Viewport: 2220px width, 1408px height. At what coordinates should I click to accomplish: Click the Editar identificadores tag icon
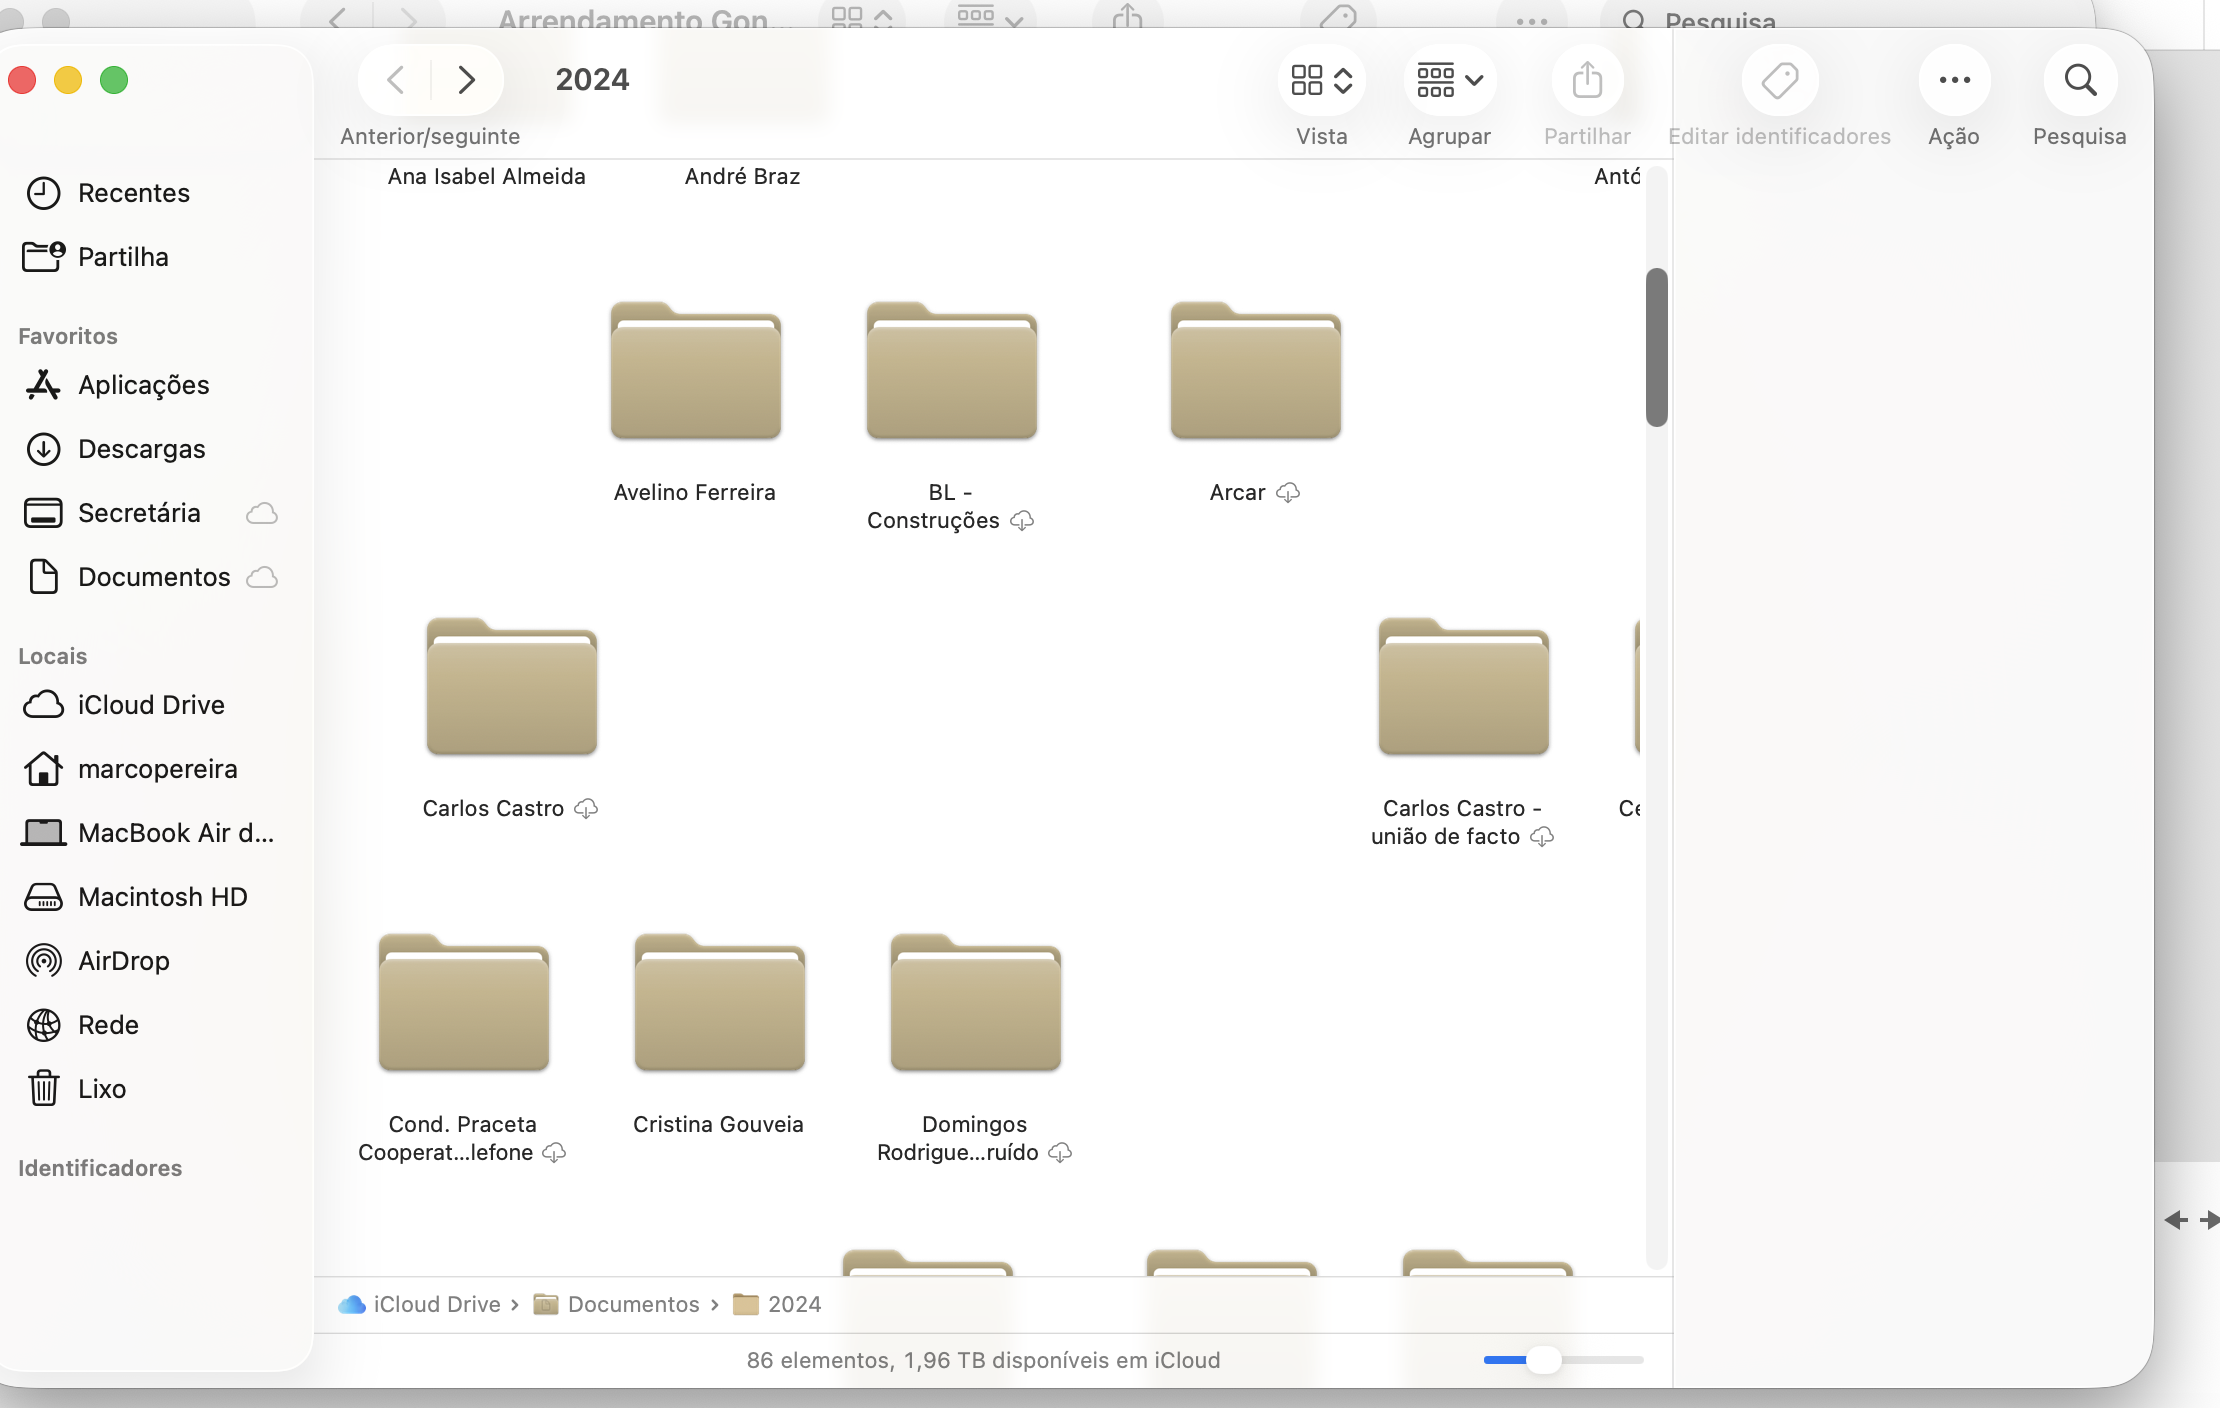(1779, 80)
